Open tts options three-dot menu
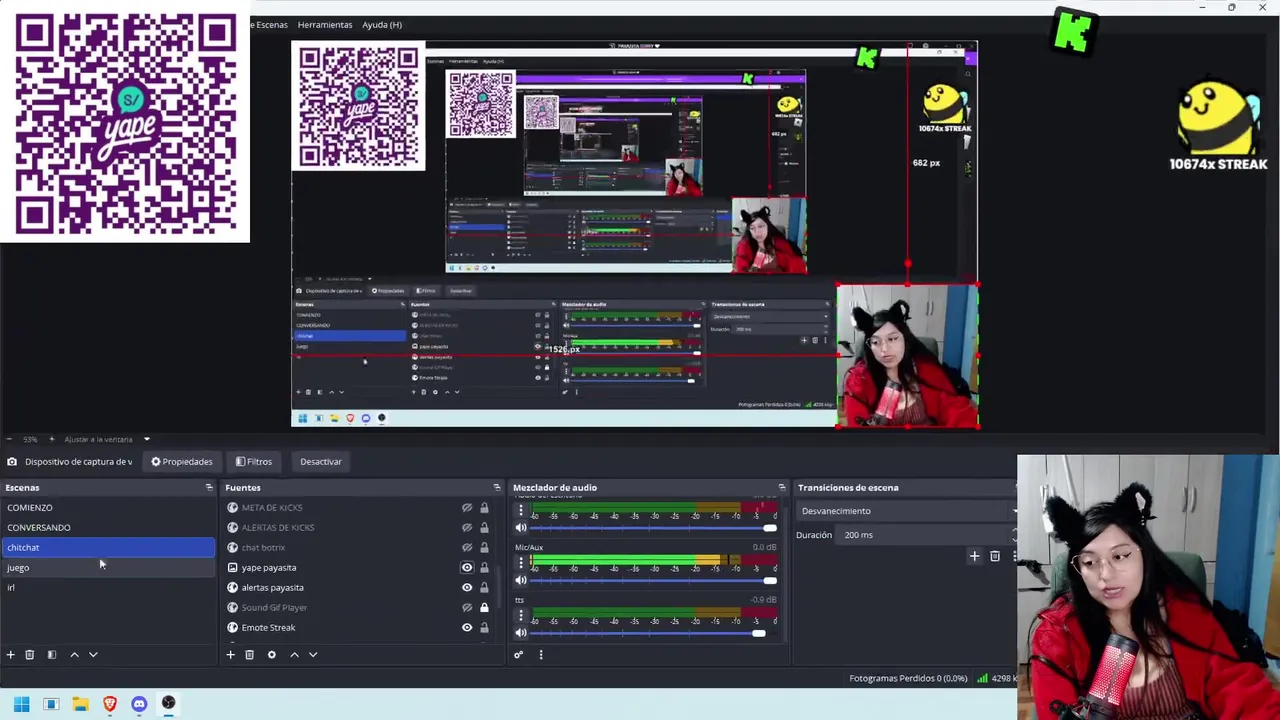The height and width of the screenshot is (720, 1280). pyautogui.click(x=521, y=615)
